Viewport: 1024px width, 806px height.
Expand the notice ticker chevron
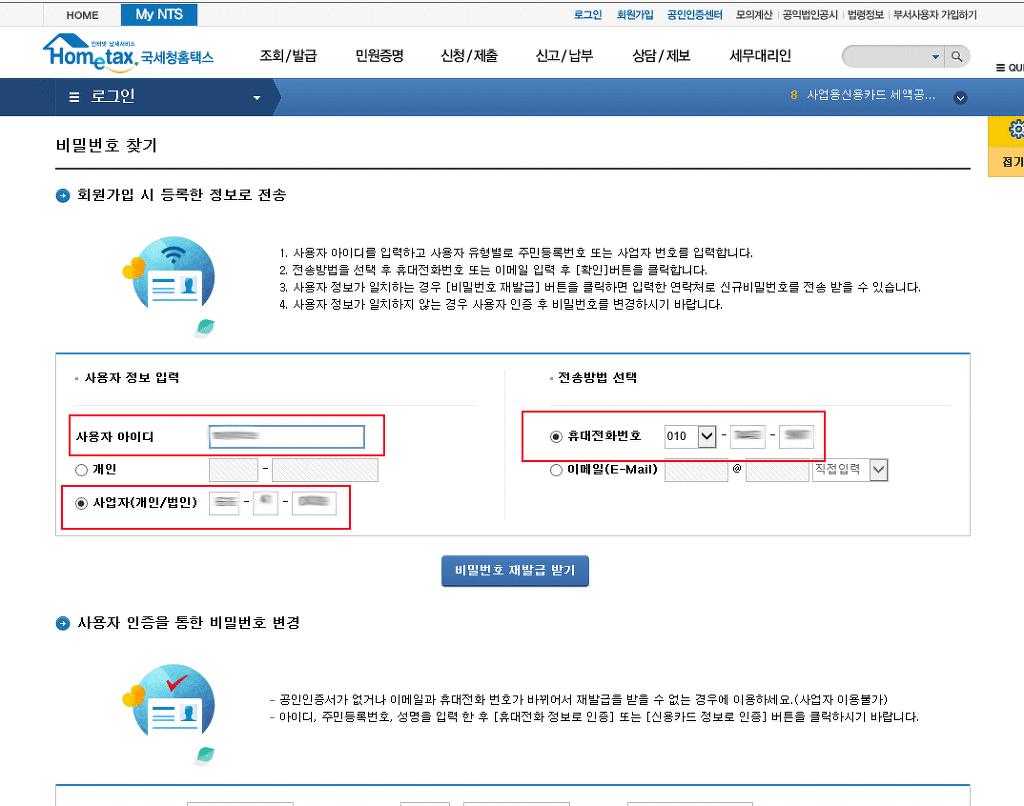point(960,98)
